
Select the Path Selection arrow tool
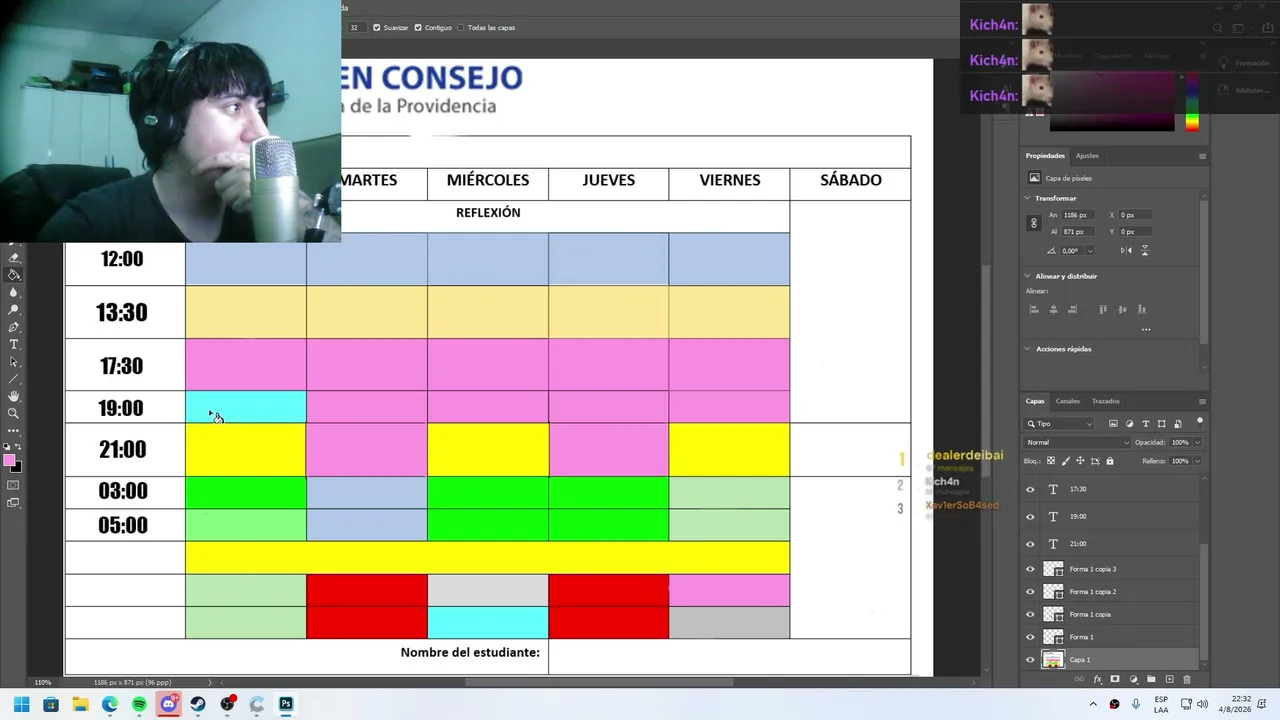14,362
